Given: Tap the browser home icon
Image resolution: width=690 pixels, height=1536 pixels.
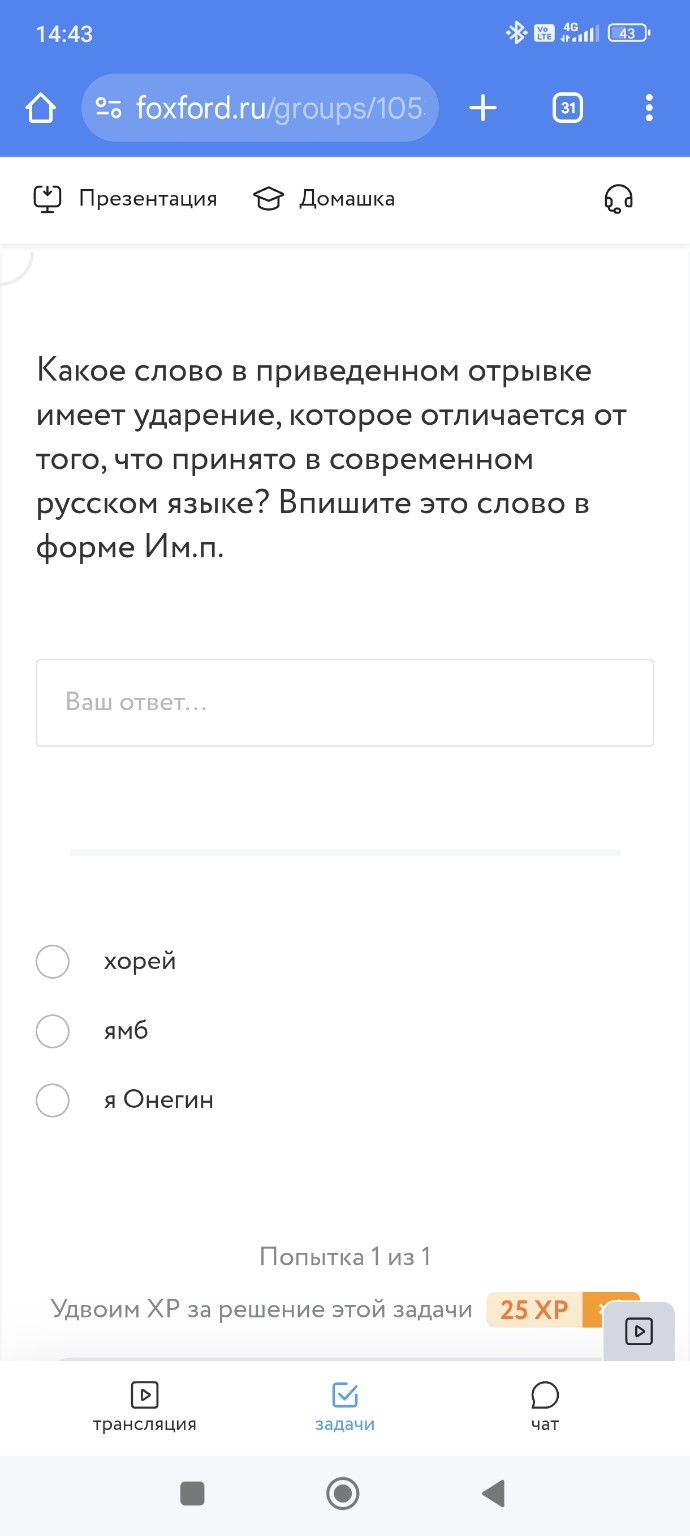Looking at the screenshot, I should click(39, 107).
